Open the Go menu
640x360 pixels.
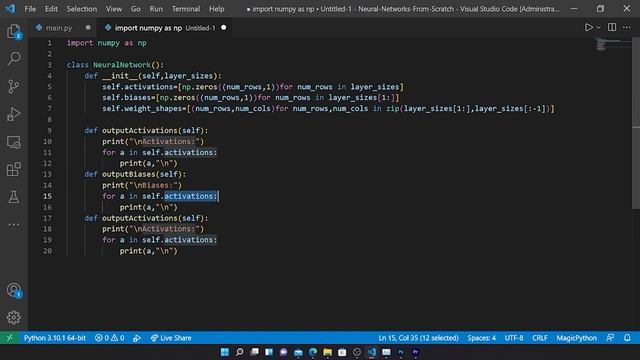136,9
